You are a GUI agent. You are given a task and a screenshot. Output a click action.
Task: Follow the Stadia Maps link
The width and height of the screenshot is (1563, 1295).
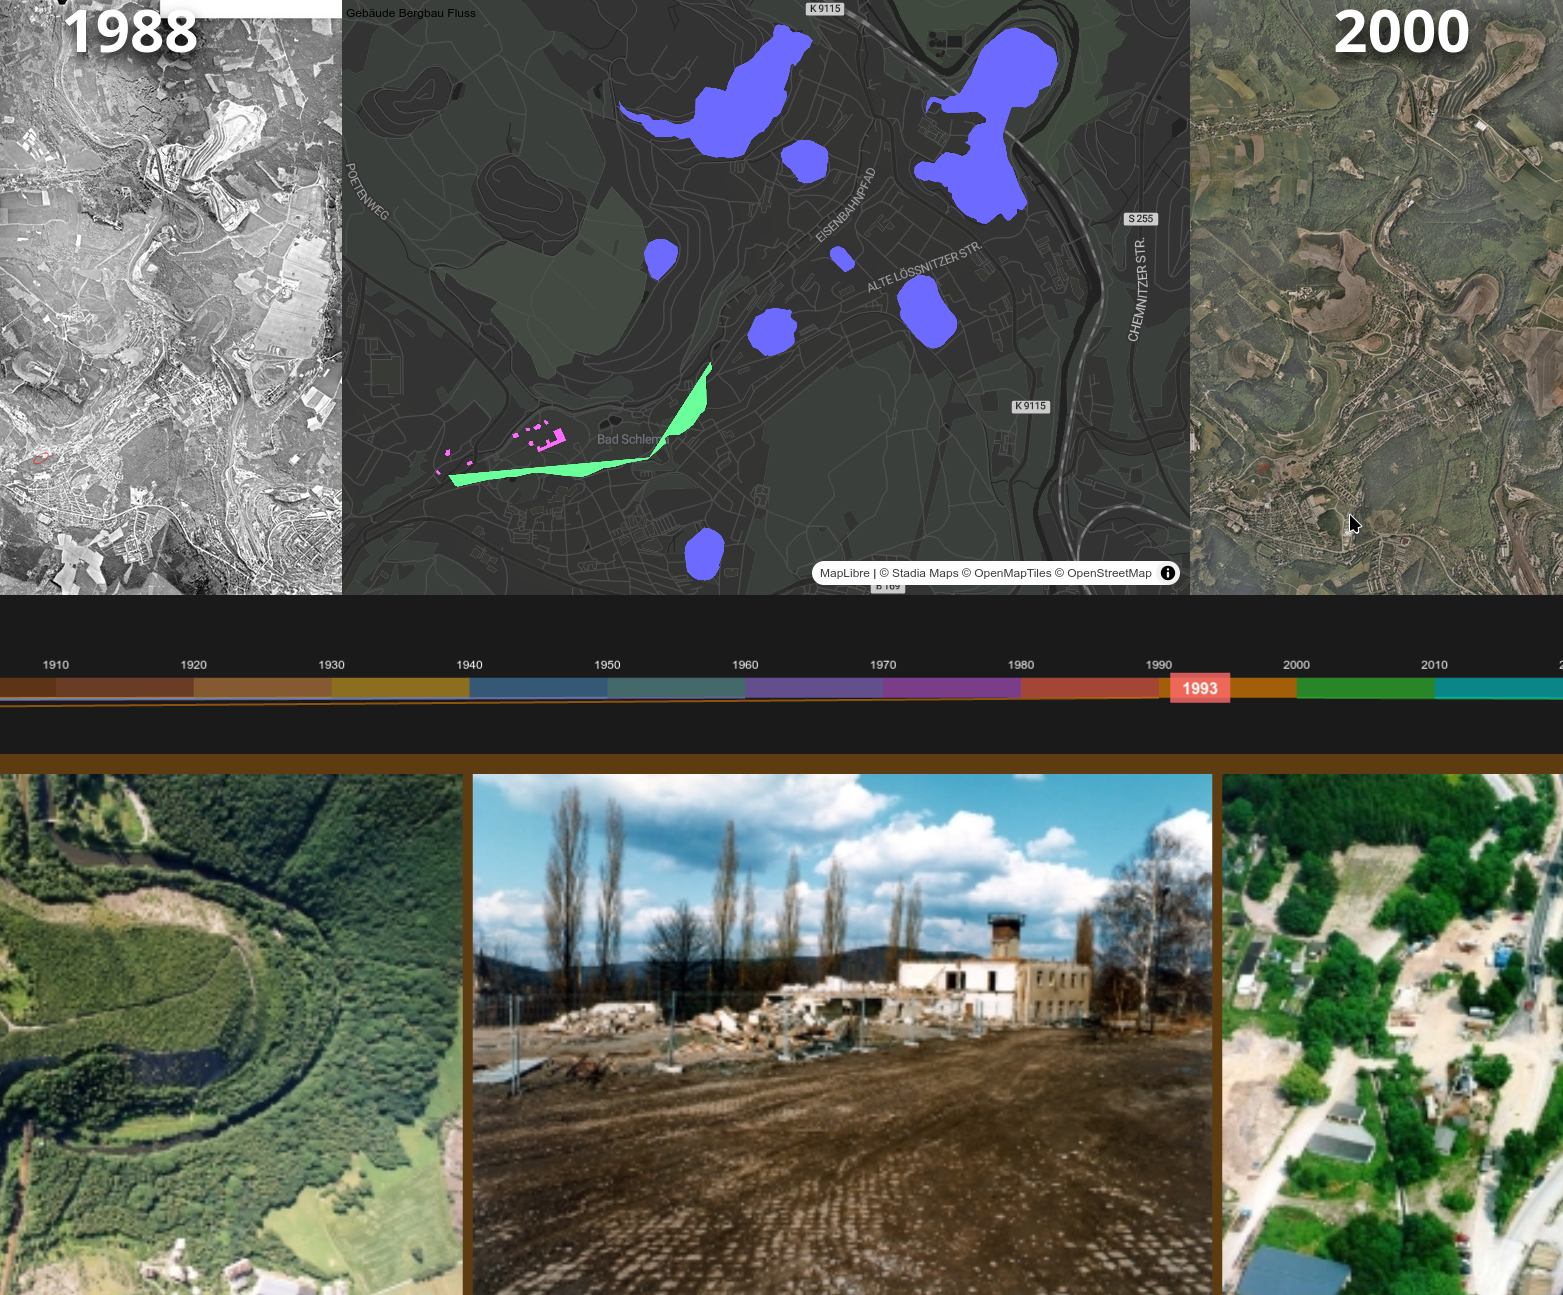(925, 573)
